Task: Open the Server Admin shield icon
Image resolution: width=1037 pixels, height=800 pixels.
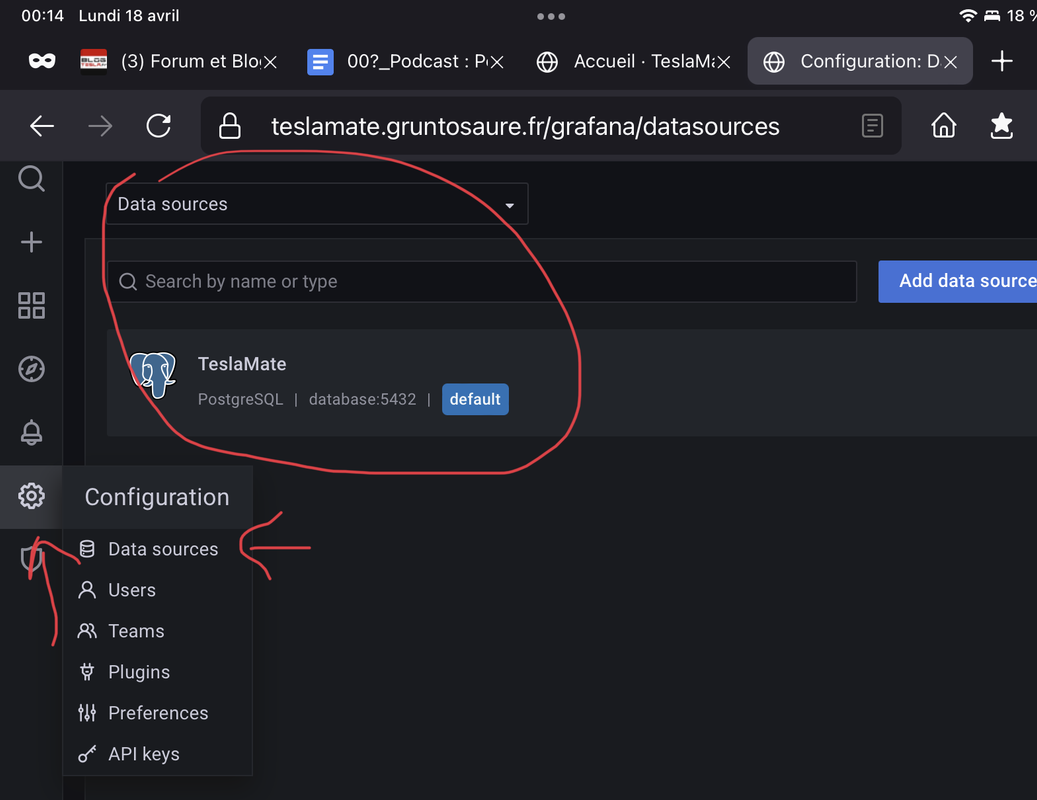Action: click(x=31, y=559)
